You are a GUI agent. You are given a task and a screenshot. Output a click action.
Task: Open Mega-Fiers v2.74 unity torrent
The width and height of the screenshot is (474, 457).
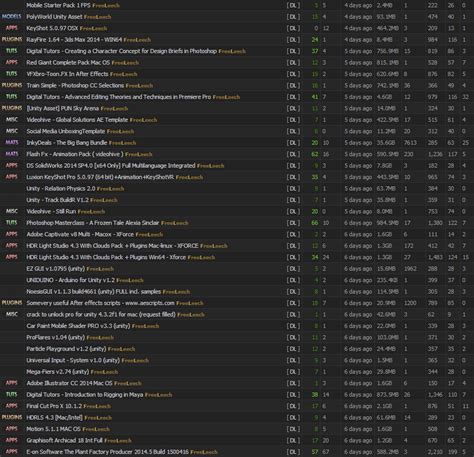point(57,372)
